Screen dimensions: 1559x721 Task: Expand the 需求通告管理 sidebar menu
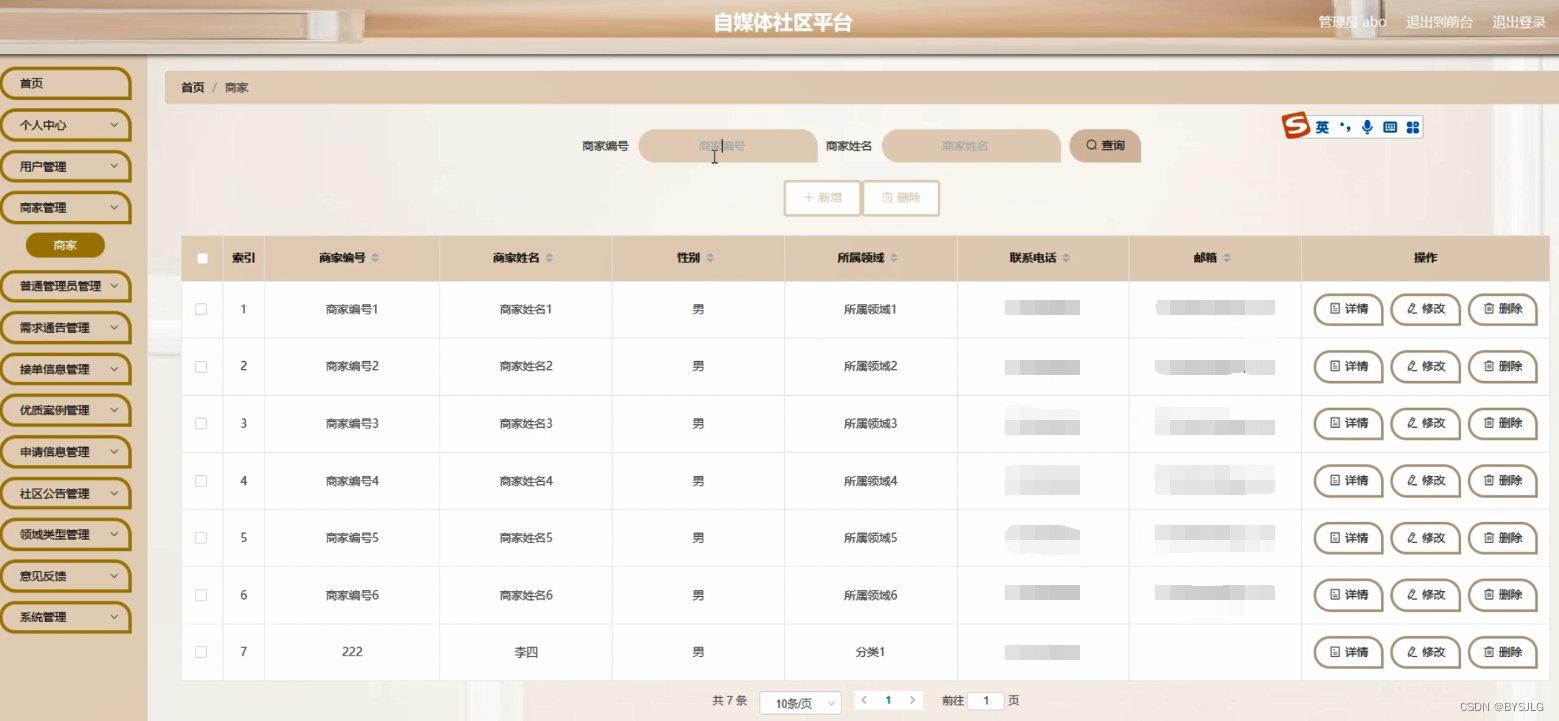[x=65, y=327]
